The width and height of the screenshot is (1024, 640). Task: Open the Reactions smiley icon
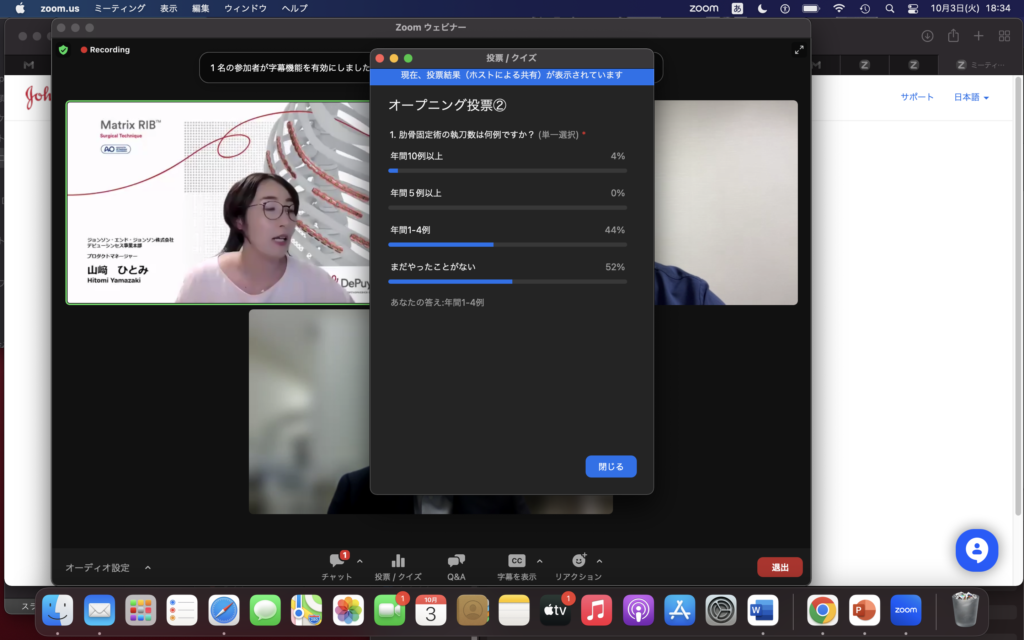[x=578, y=561]
